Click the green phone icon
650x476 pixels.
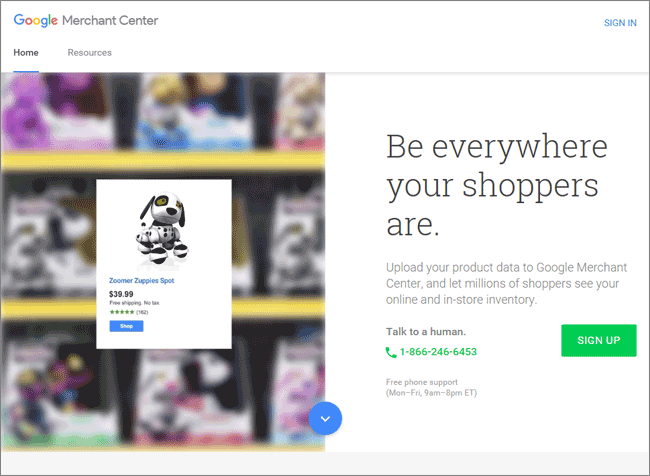[391, 352]
